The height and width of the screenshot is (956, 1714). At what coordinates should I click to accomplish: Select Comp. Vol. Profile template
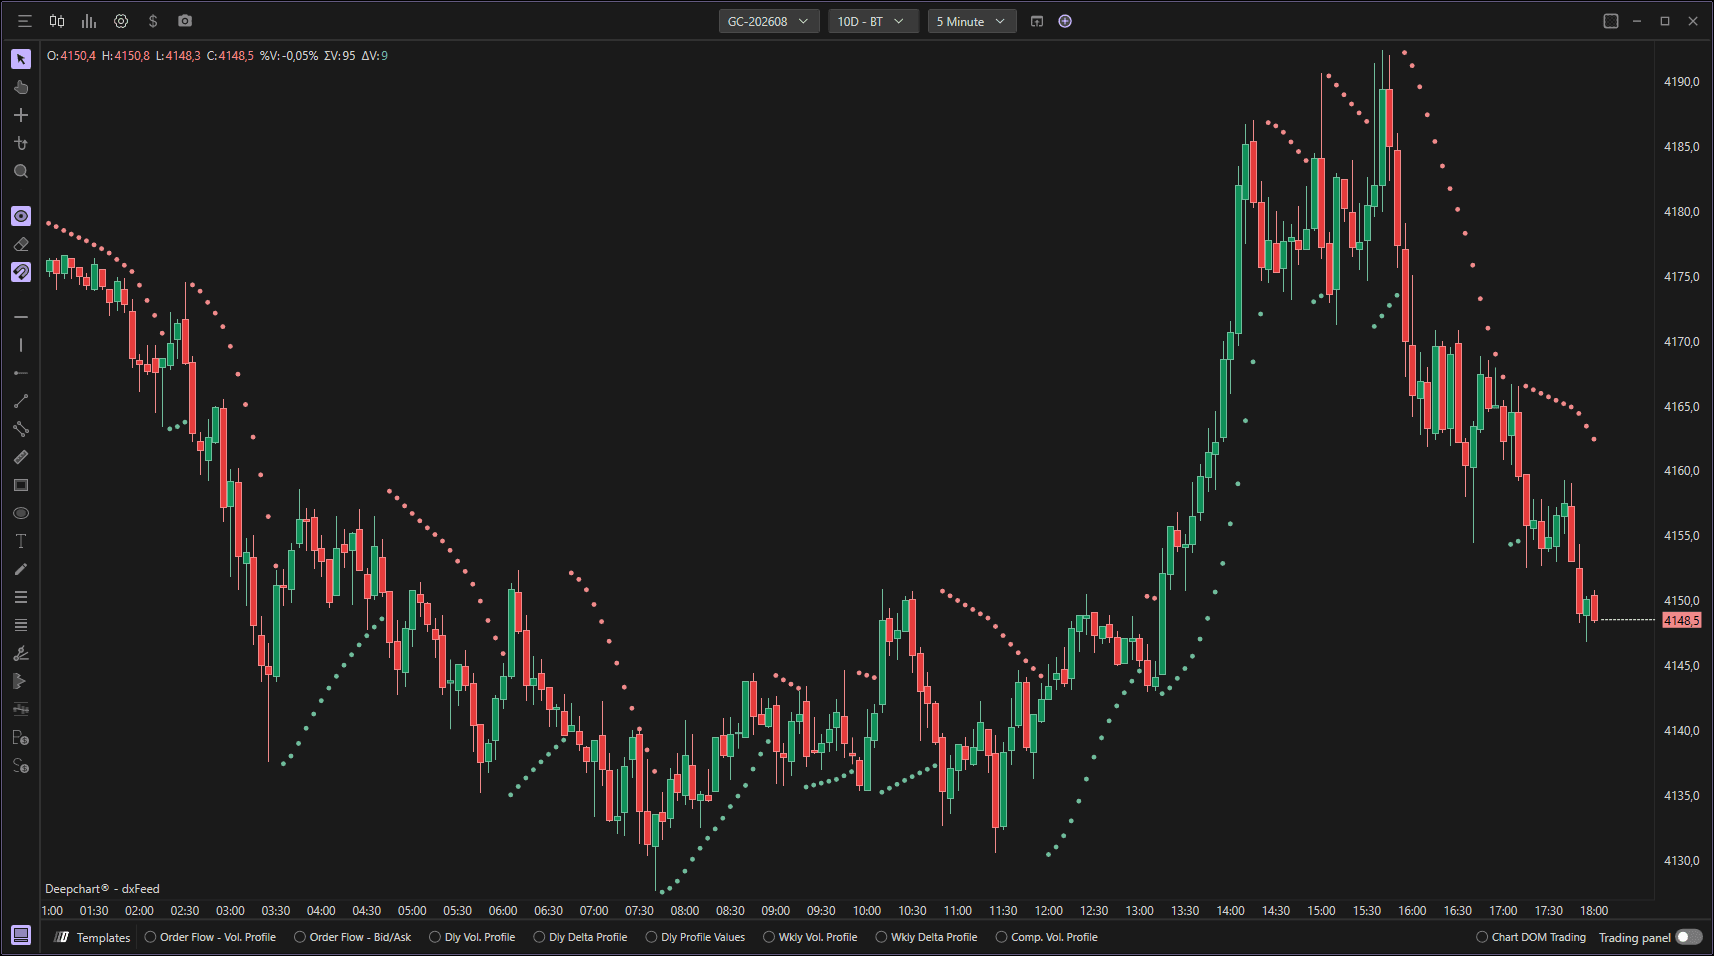[x=1047, y=937]
